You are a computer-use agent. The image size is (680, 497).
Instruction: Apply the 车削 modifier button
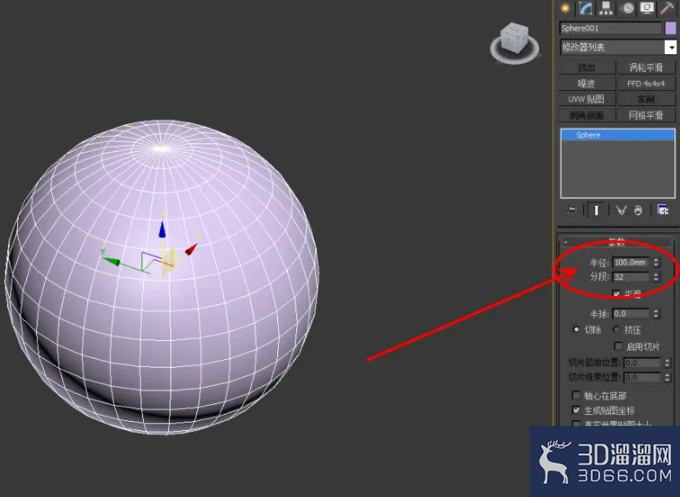[x=646, y=99]
